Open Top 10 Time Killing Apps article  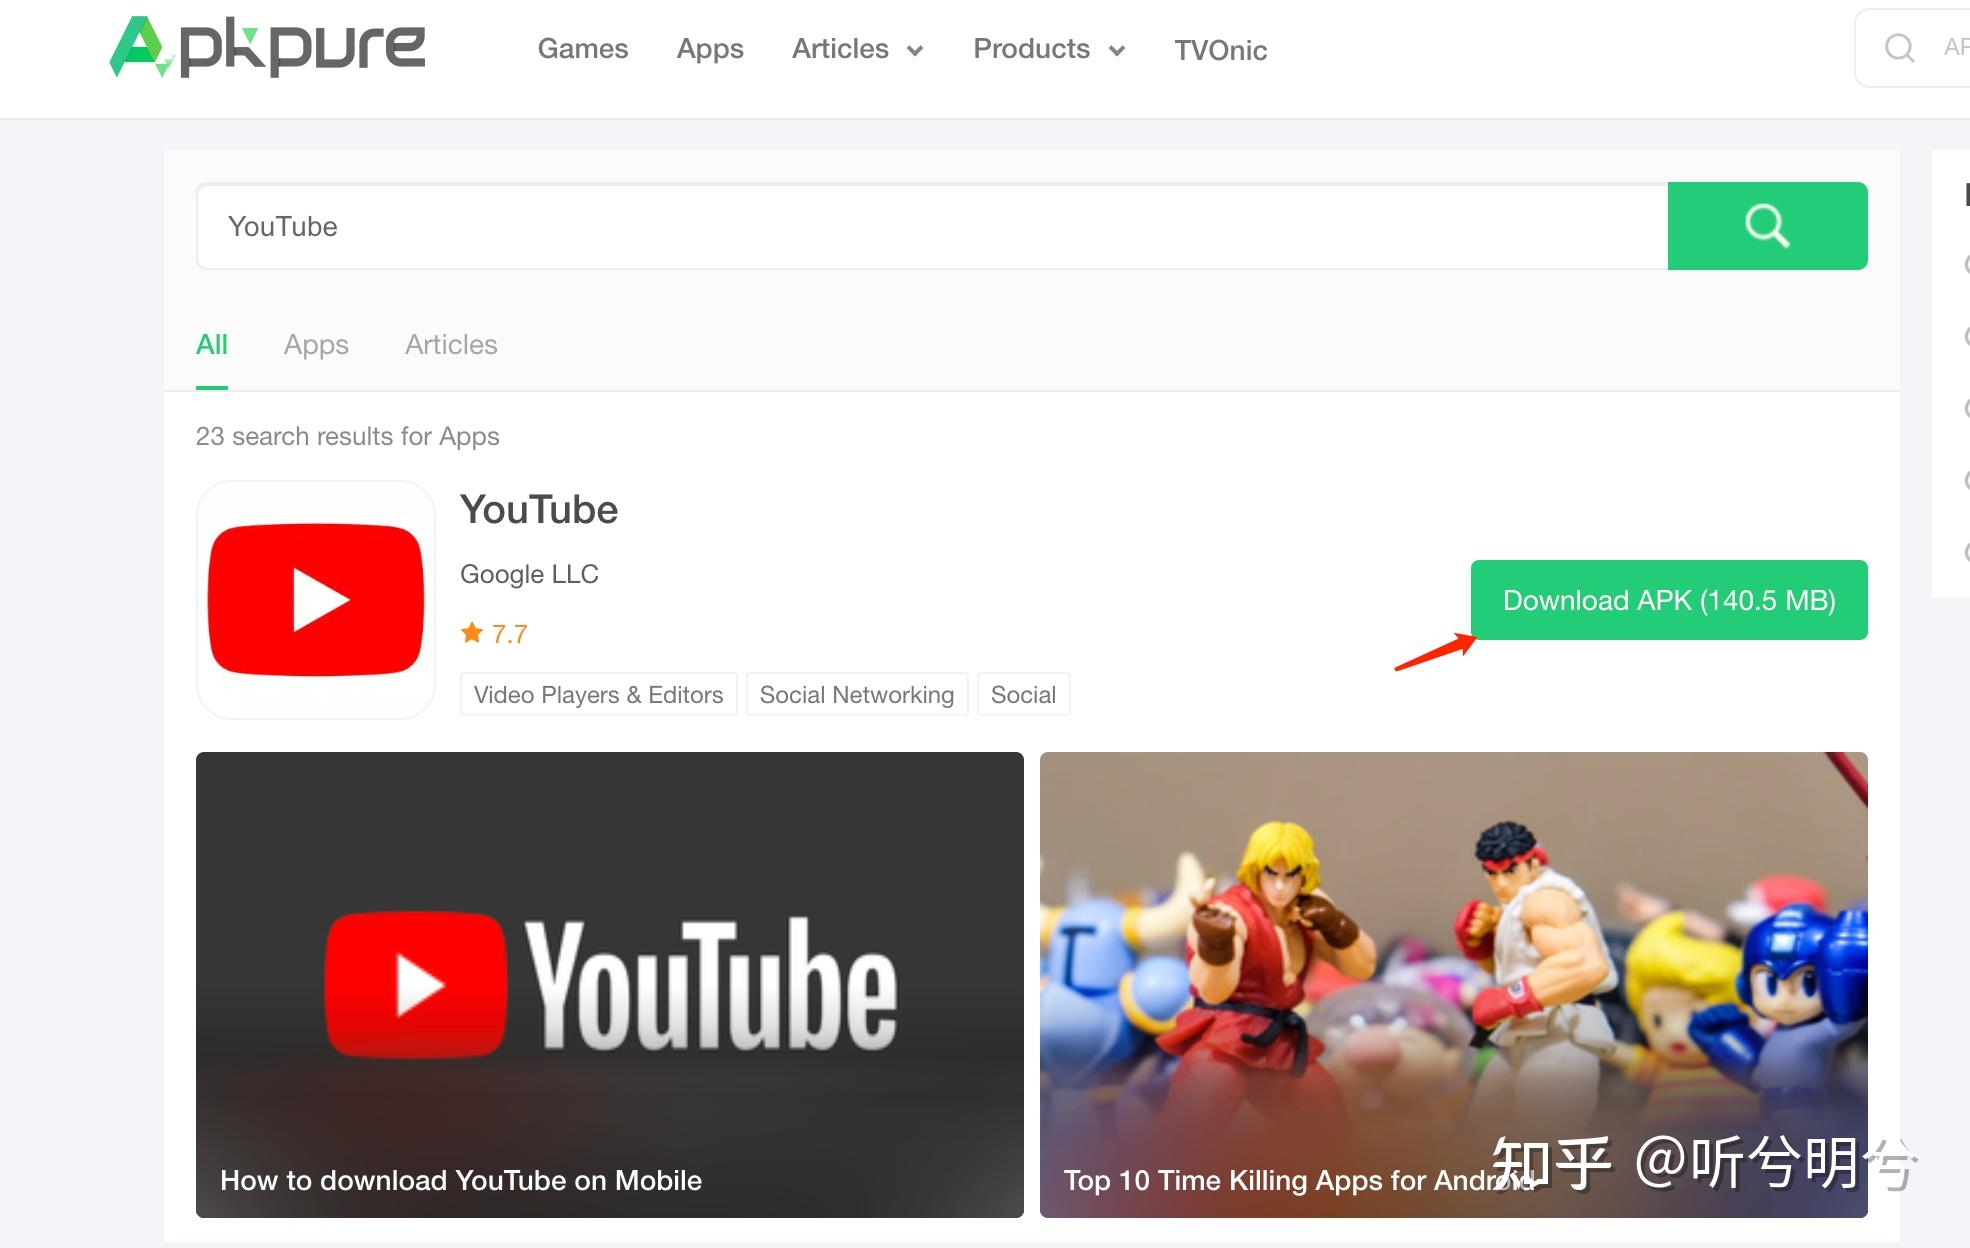[x=1454, y=985]
